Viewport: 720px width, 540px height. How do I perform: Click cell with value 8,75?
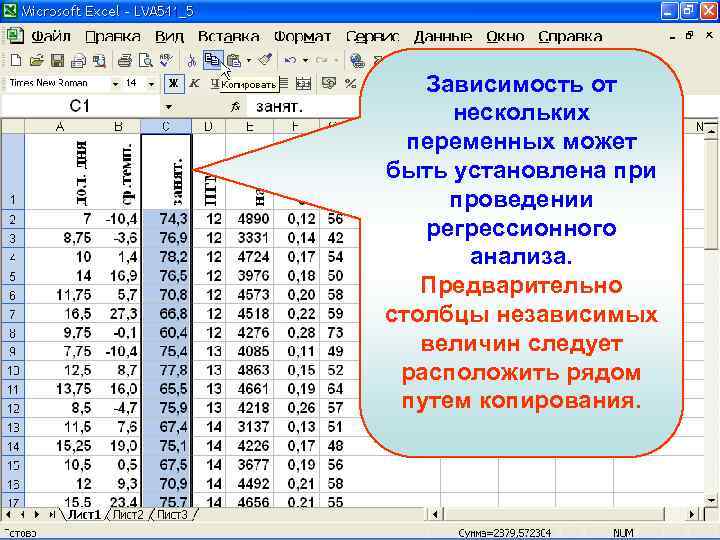(x=59, y=238)
